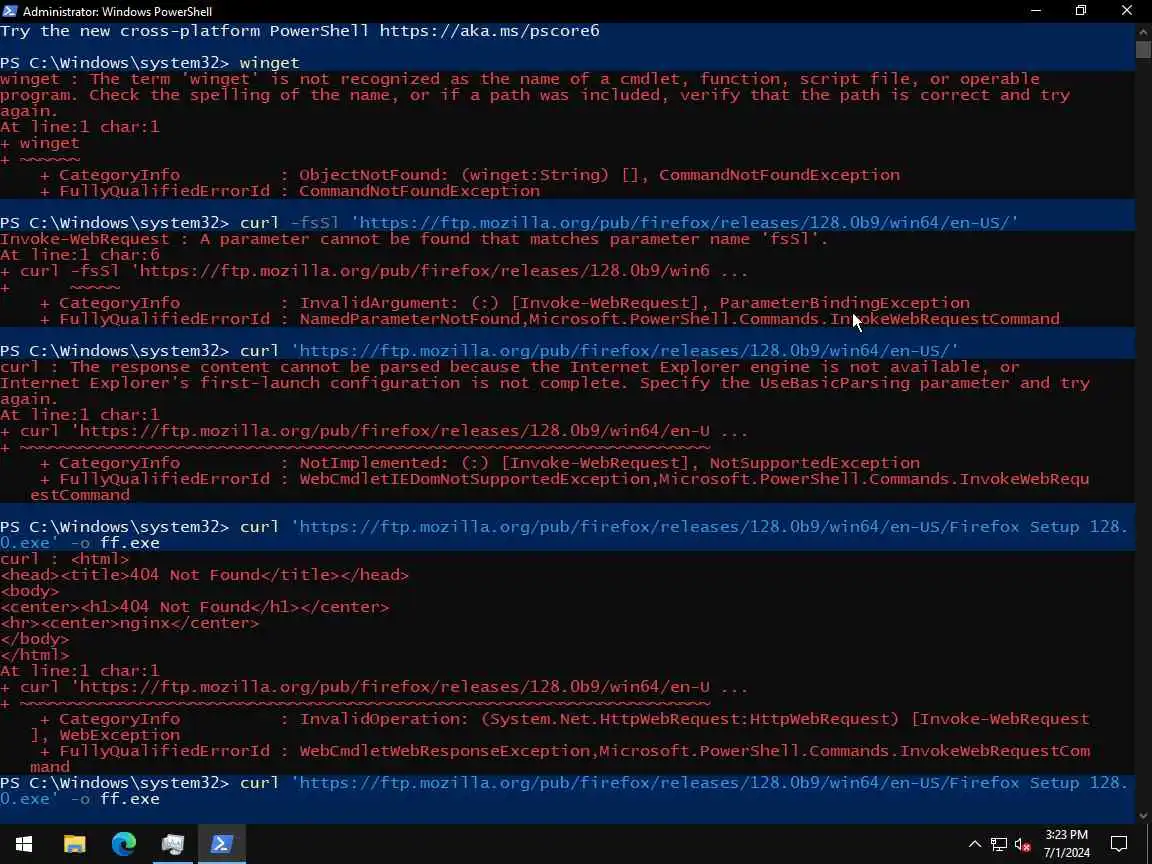Open the notification center icon
The image size is (1152, 864).
click(x=1119, y=844)
